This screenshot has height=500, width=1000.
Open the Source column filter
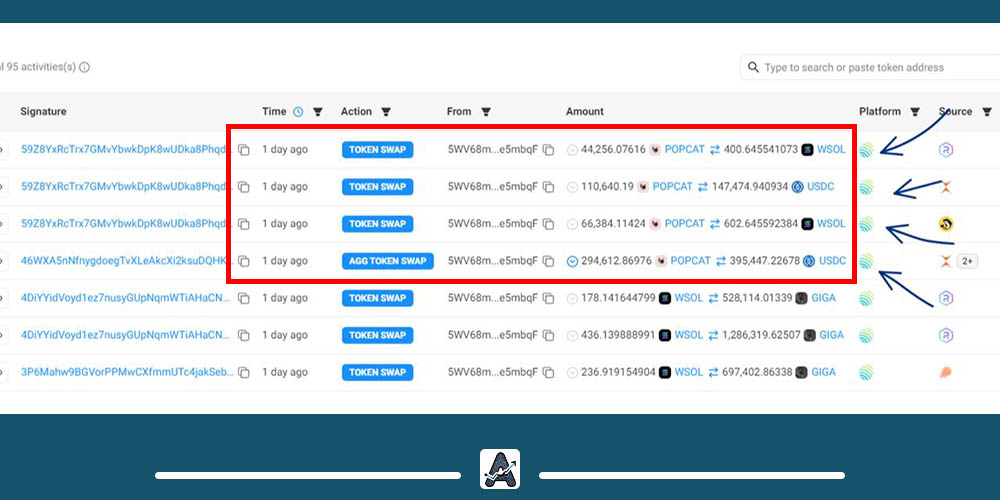click(x=987, y=112)
